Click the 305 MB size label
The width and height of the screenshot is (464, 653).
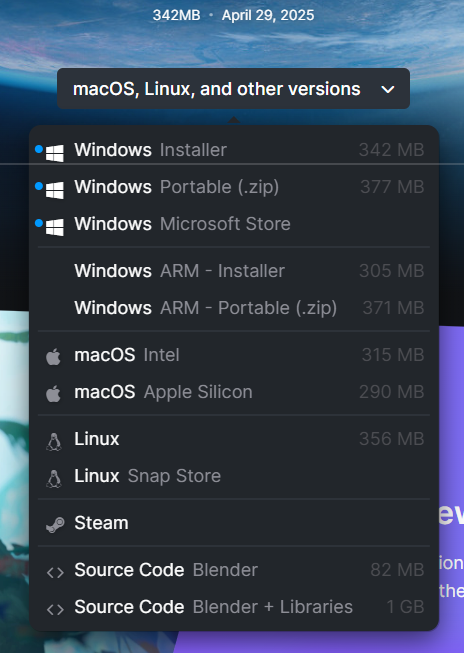392,271
